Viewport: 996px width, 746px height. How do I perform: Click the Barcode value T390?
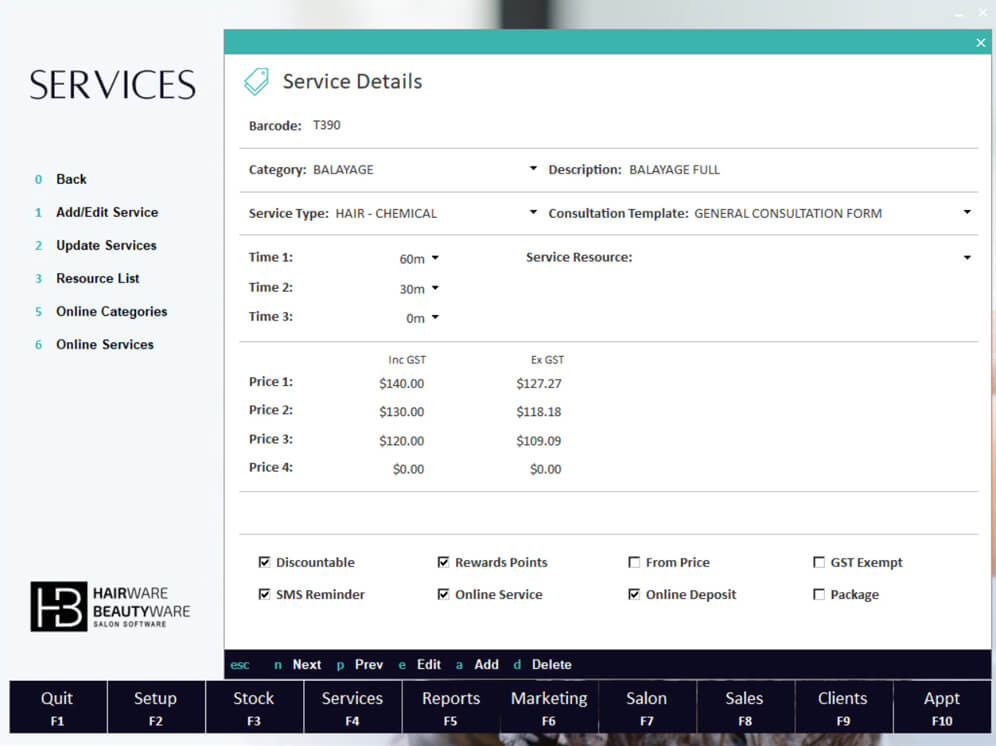point(326,125)
